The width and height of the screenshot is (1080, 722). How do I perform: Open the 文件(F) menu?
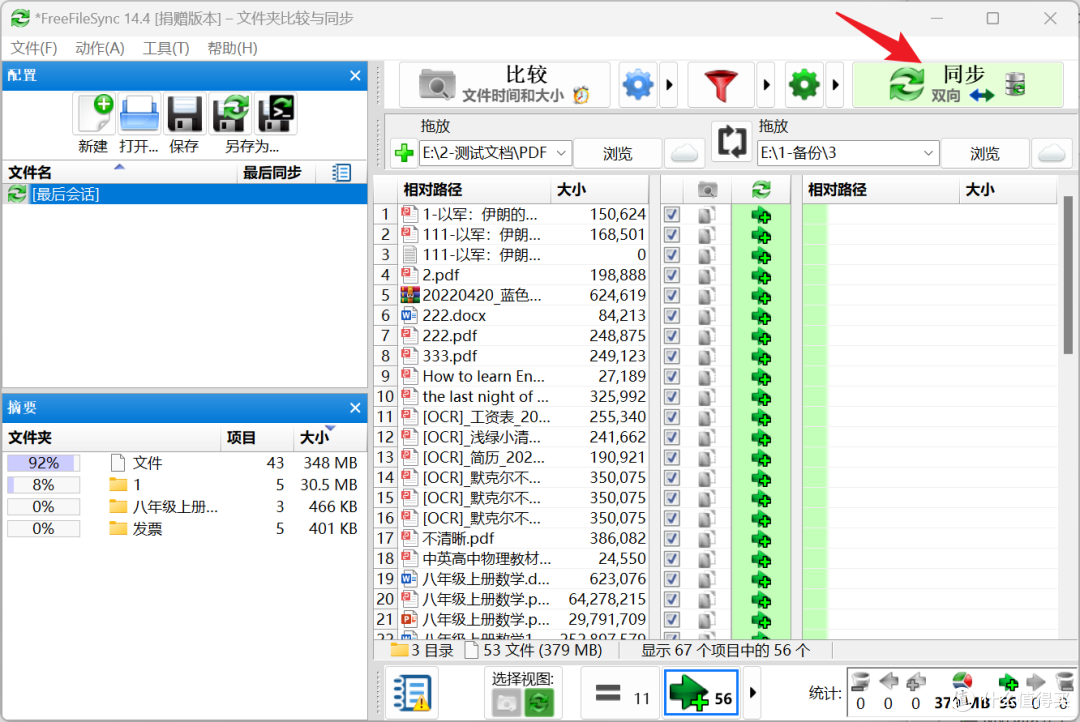[34, 48]
